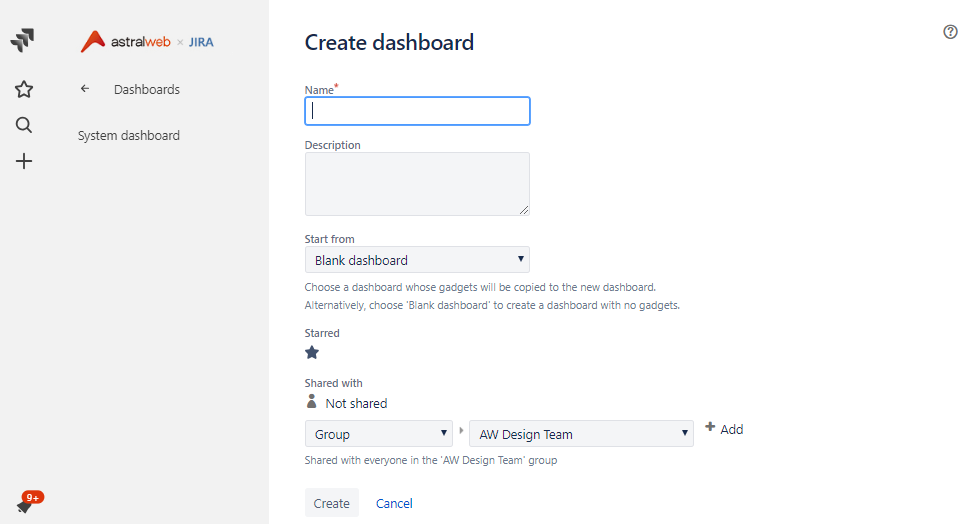Open the Start from Blank dashboard dropdown
Viewport: 974px width, 524px height.
[x=417, y=260]
